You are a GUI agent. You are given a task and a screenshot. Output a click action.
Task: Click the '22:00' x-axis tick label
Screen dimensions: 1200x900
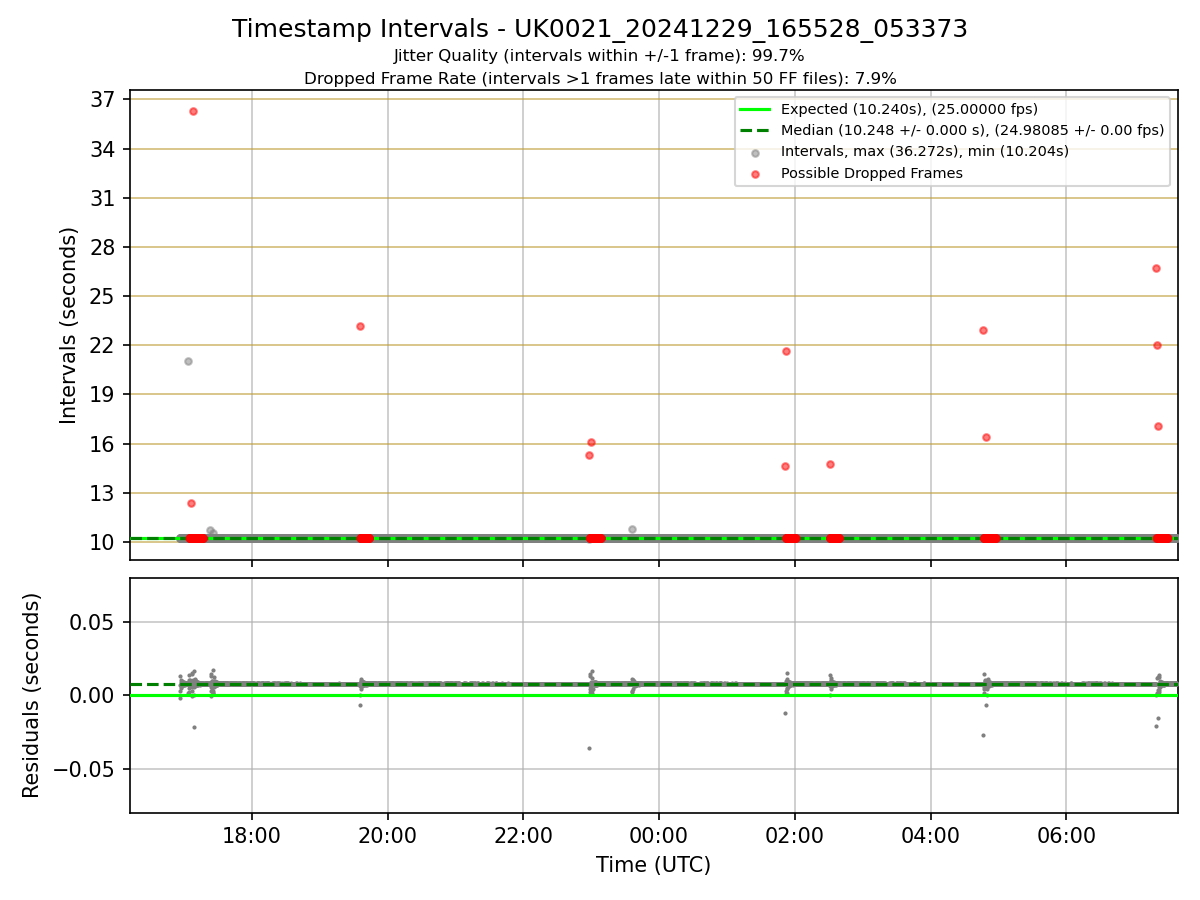(x=523, y=836)
